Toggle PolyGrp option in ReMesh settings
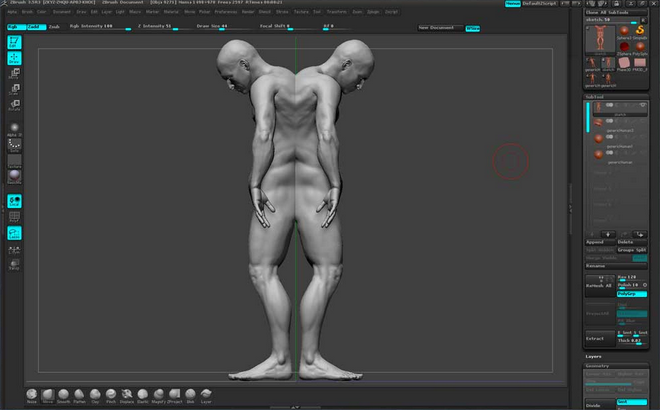 (632, 294)
